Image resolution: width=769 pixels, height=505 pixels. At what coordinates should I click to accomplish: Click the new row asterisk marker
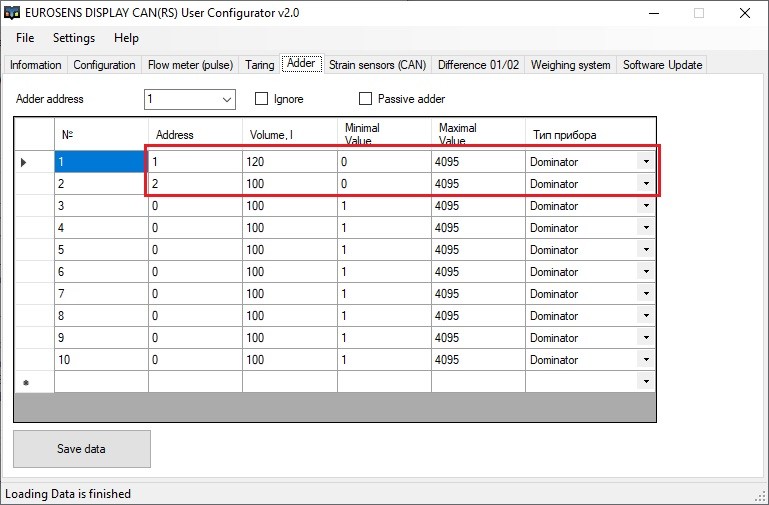pos(25,382)
